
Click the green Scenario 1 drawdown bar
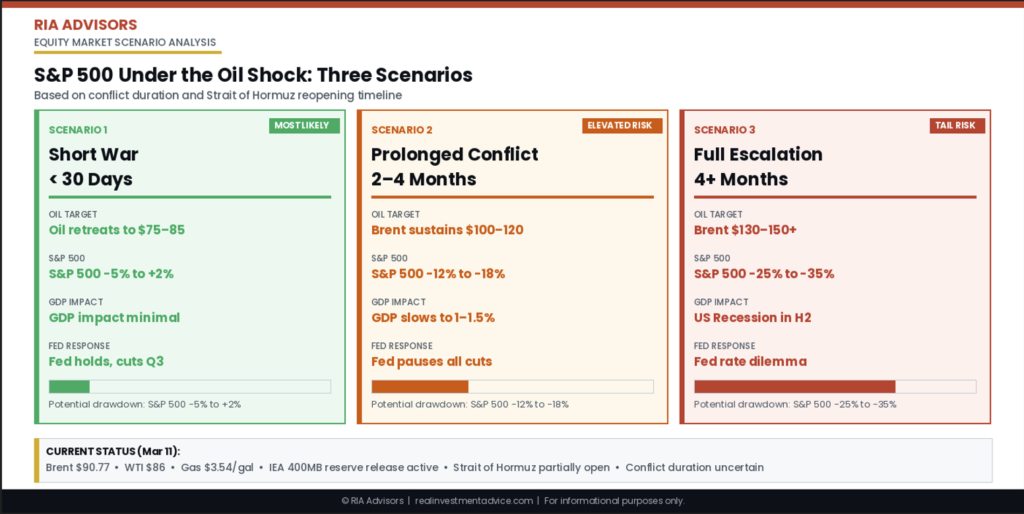[x=70, y=387]
